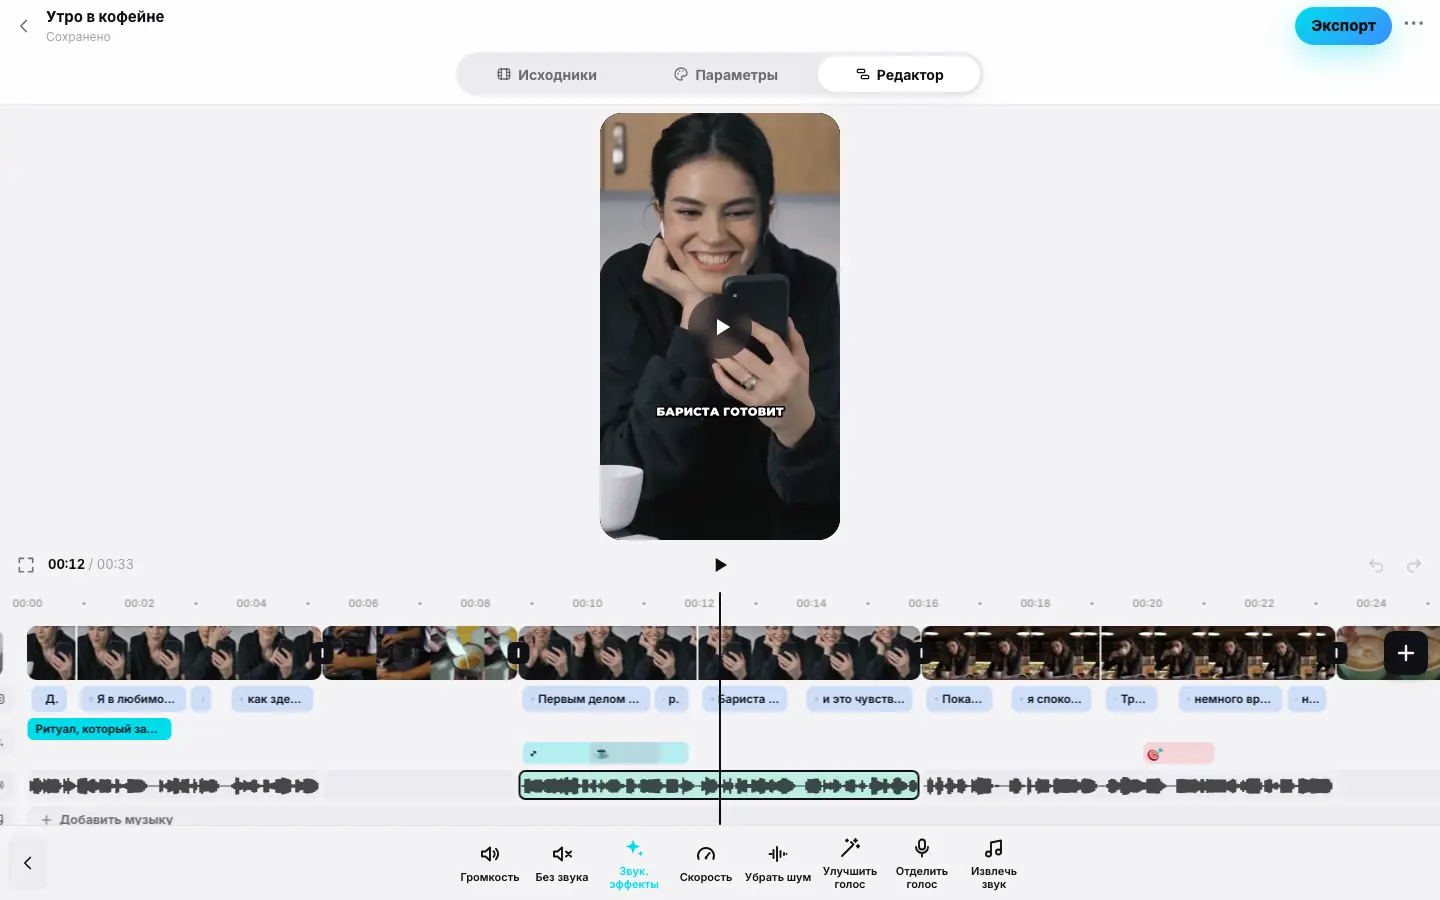Toggle fullscreen preview icon

coord(26,565)
